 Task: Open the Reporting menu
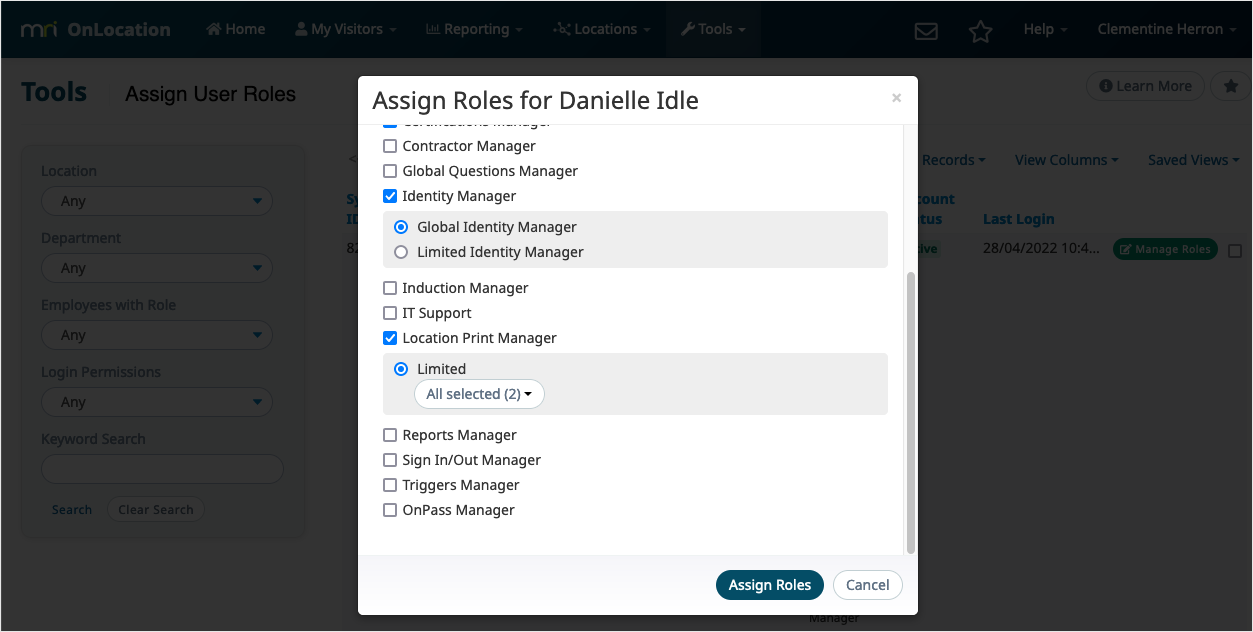tap(474, 29)
